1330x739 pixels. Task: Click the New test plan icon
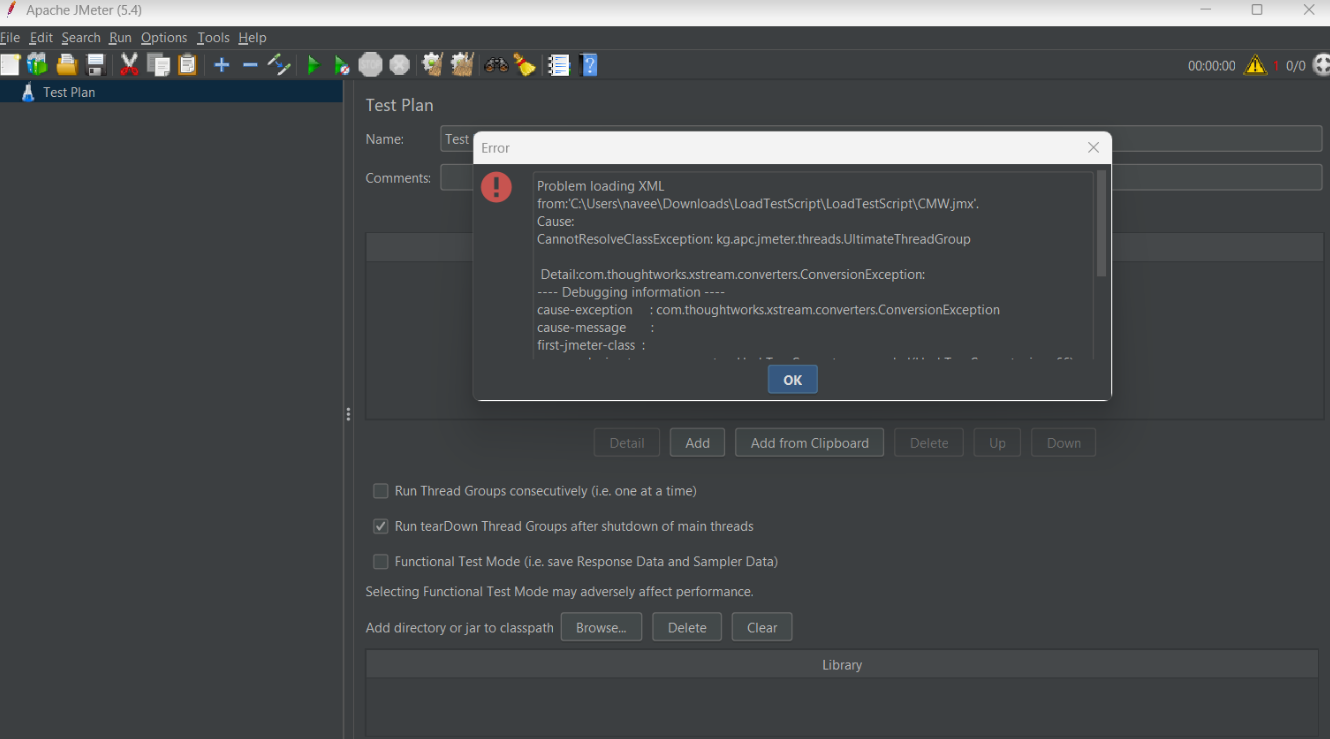tap(10, 65)
